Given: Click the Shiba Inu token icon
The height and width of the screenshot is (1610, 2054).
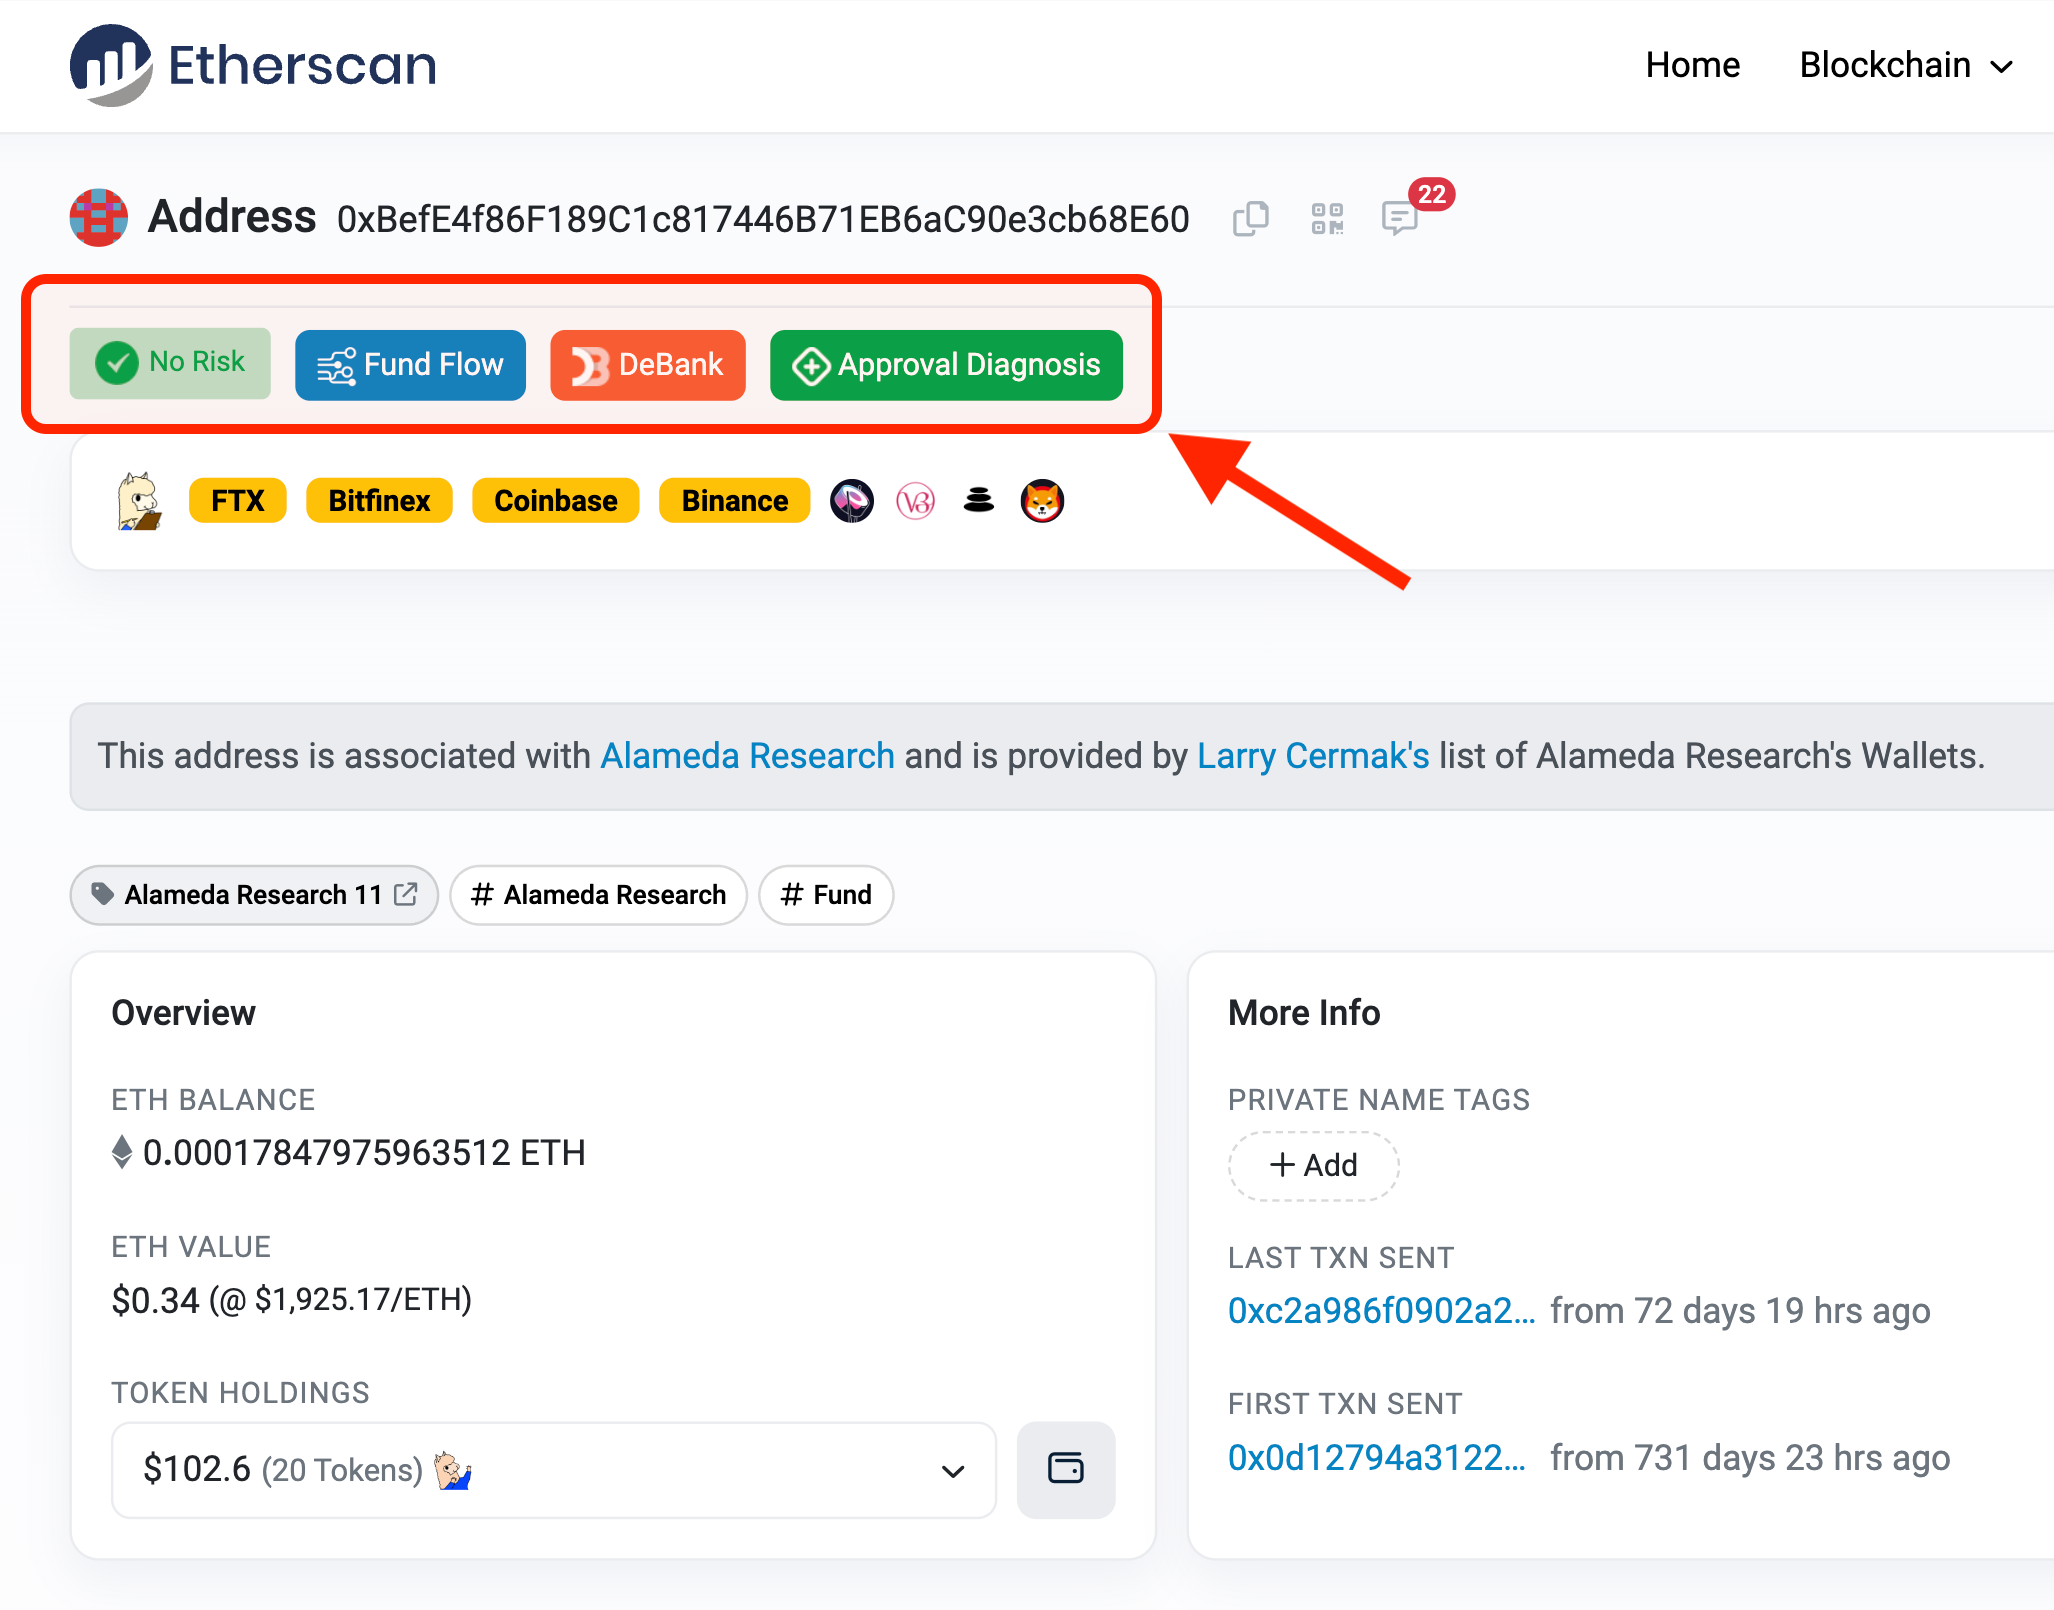Looking at the screenshot, I should (1041, 501).
